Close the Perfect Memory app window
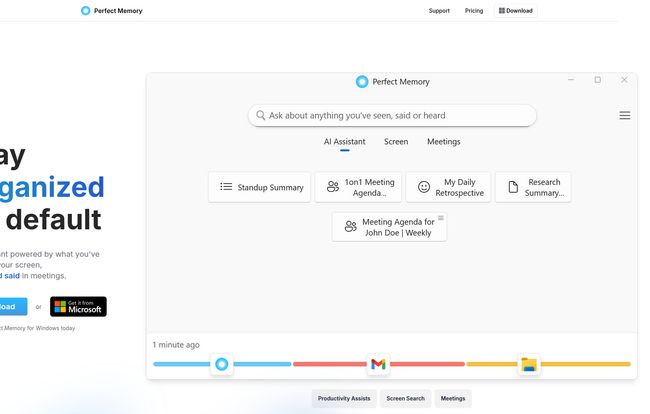This screenshot has width=650, height=414. [x=624, y=80]
